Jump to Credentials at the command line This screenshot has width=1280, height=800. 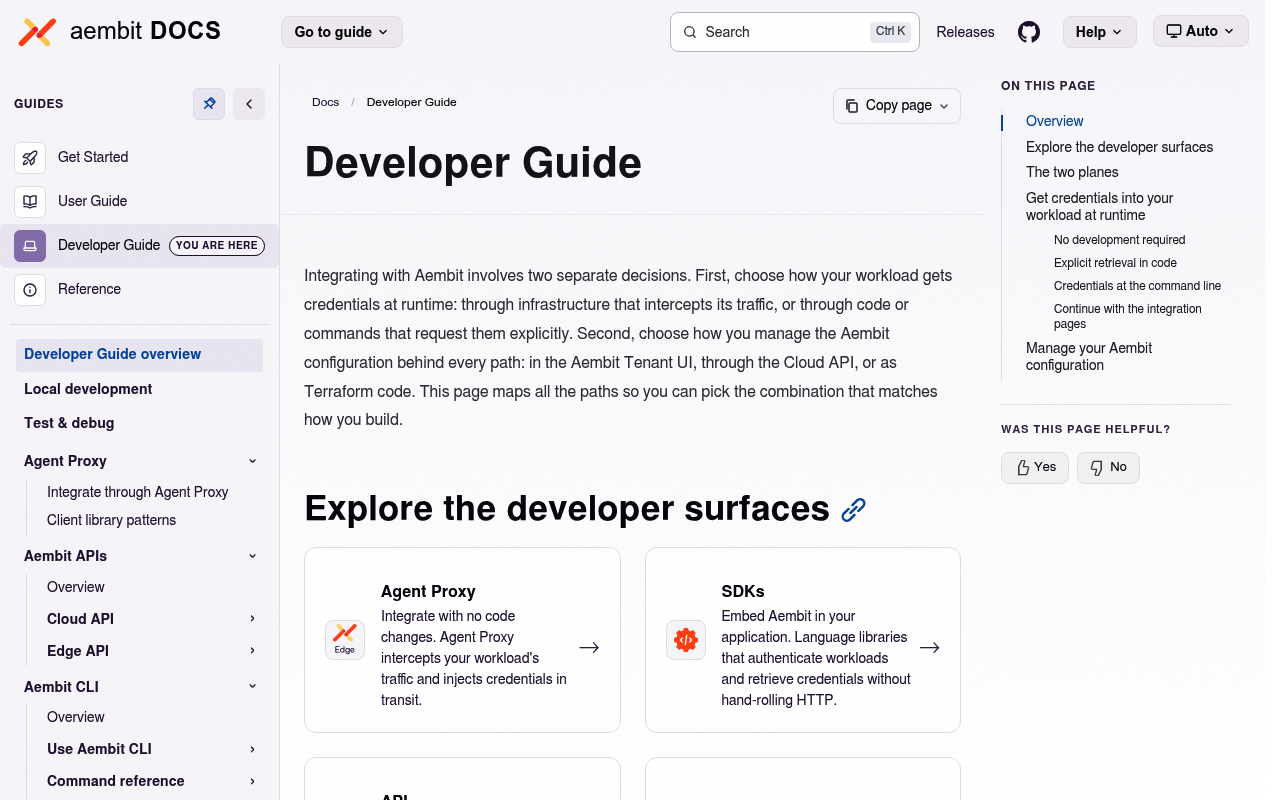1137,286
